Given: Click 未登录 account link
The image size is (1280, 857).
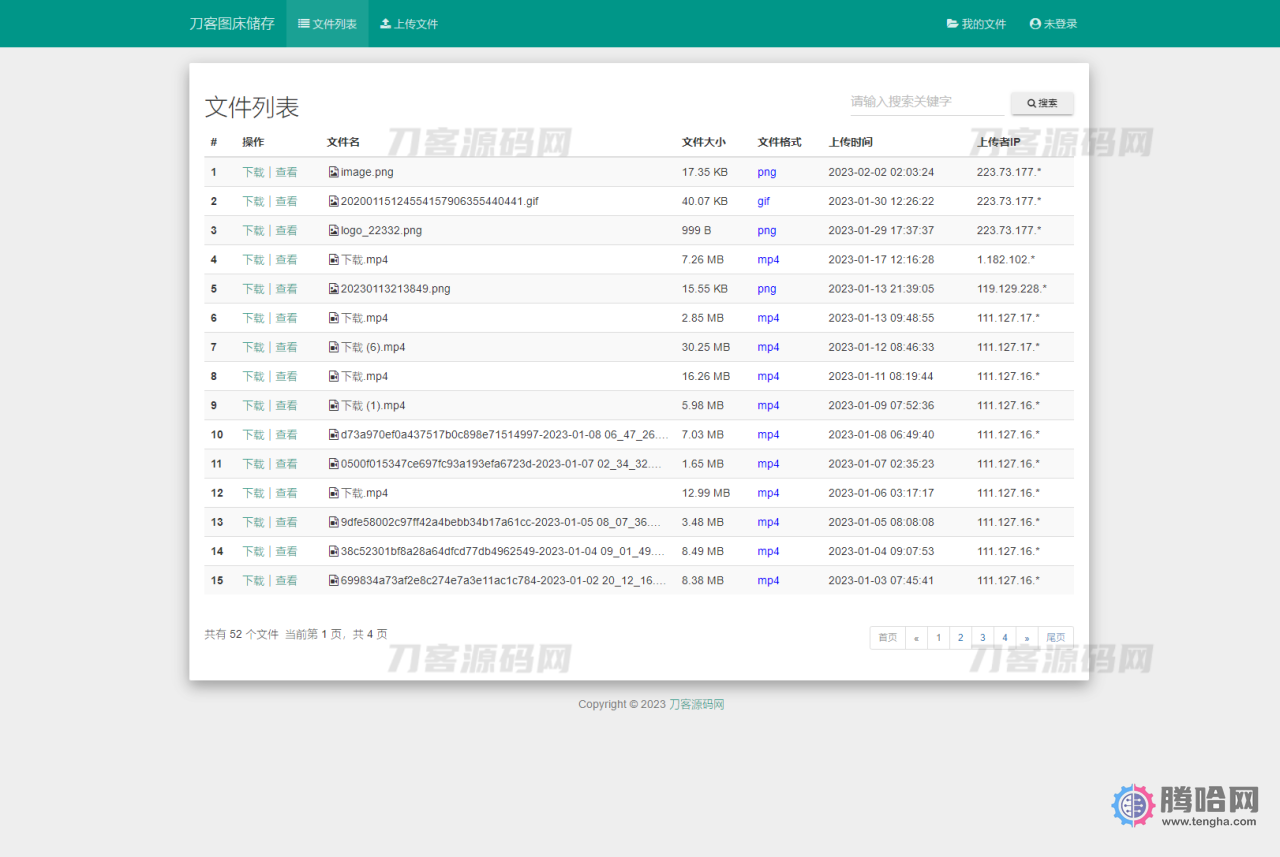Looking at the screenshot, I should click(x=1053, y=23).
